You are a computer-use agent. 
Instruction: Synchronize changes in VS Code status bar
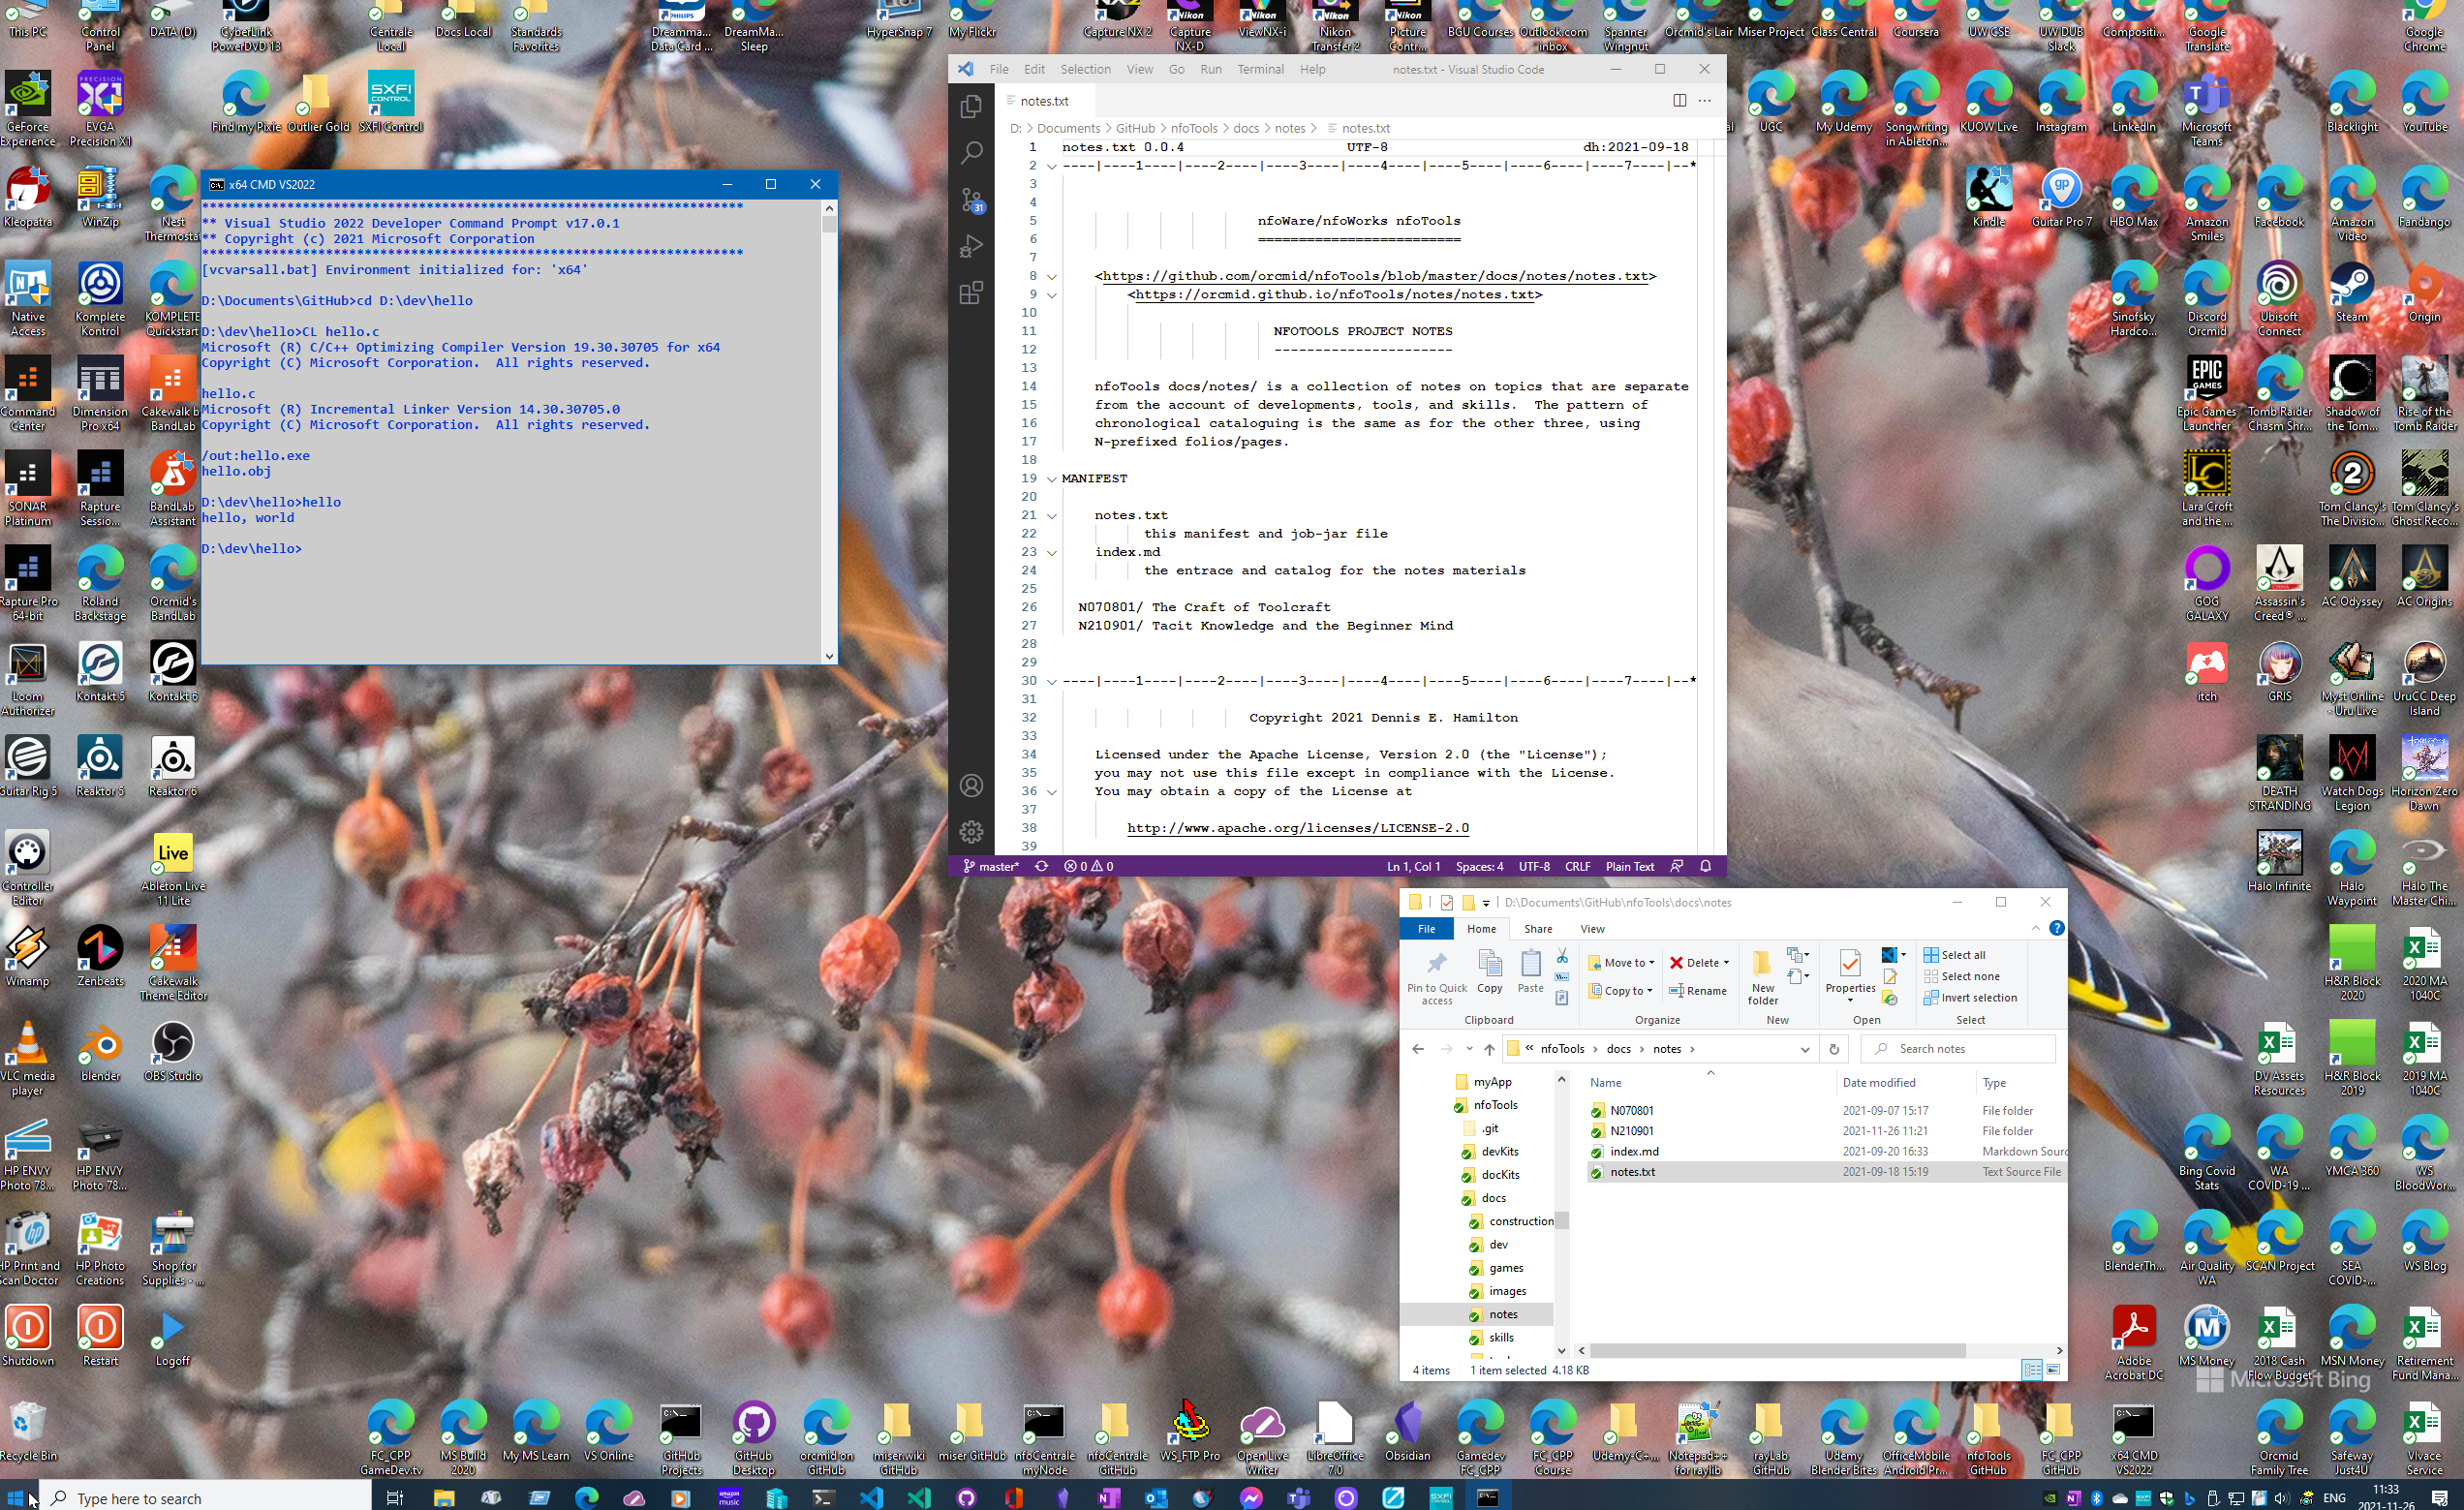point(1041,866)
